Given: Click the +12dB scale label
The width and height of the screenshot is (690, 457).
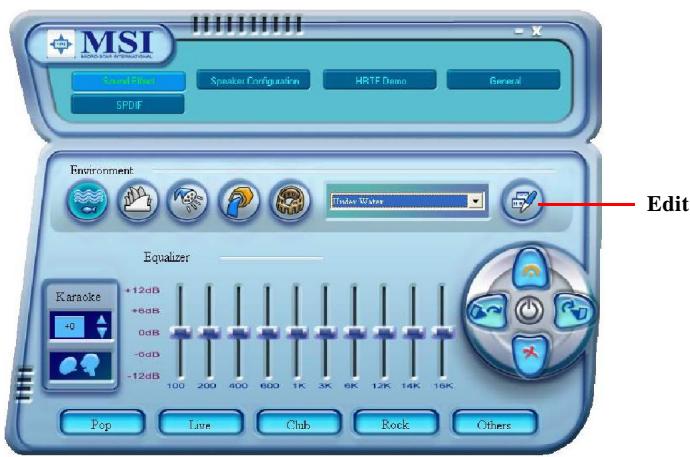Looking at the screenshot, I should coord(143,290).
